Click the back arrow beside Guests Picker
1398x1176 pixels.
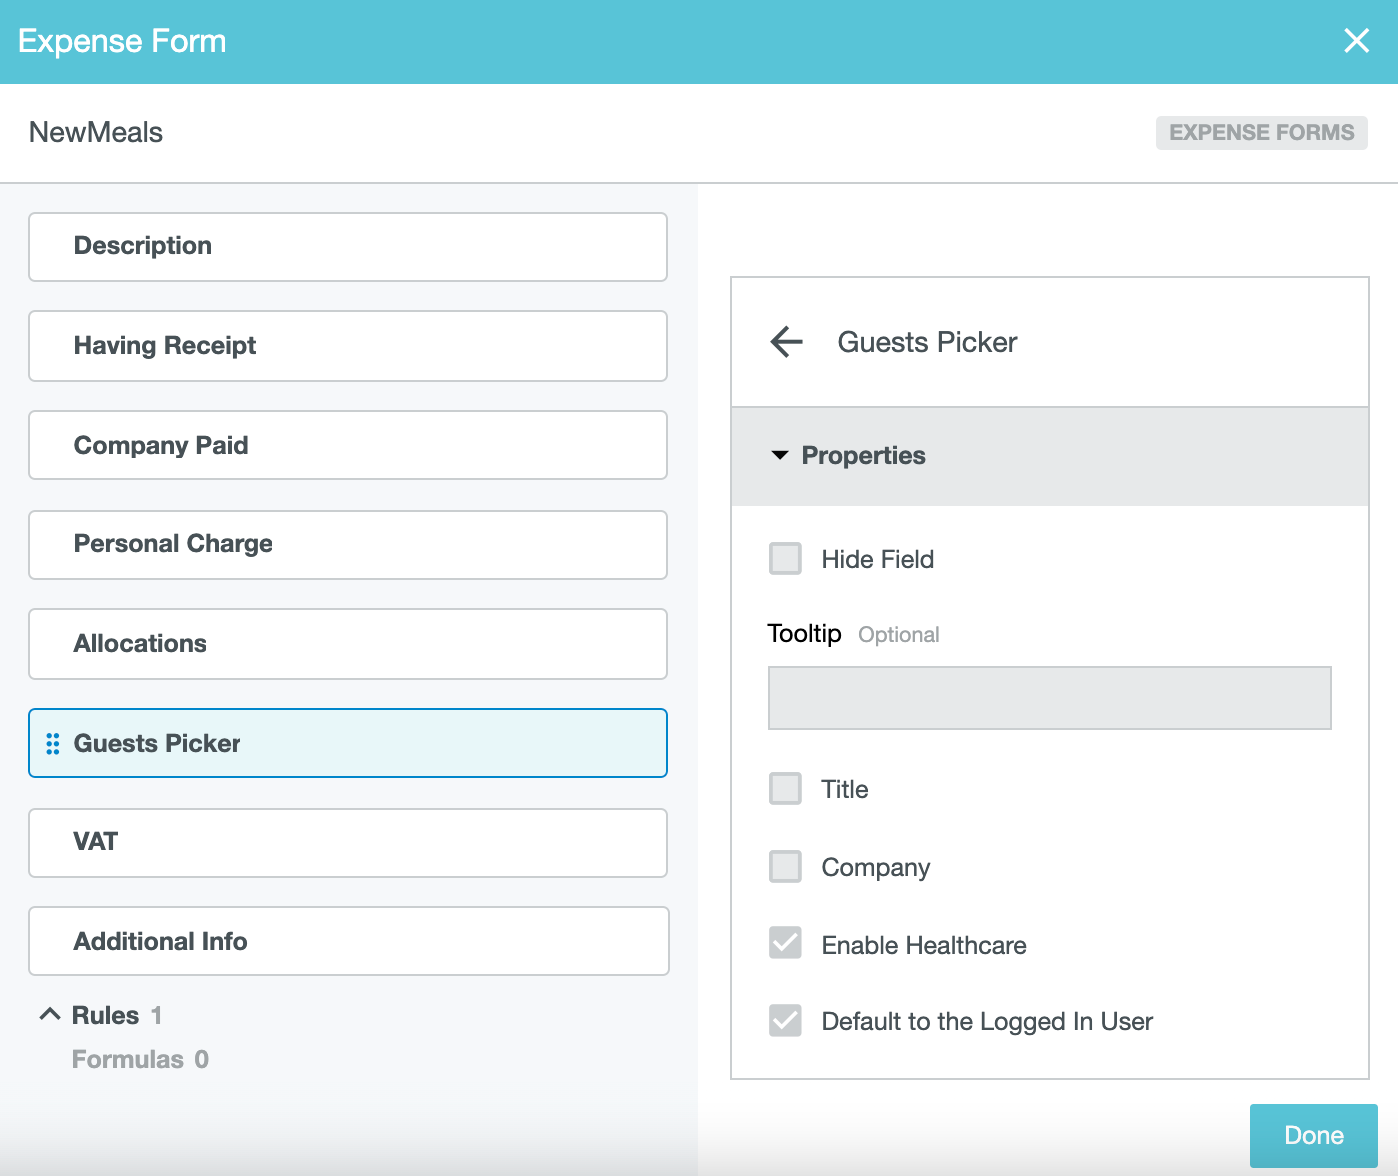pos(787,342)
